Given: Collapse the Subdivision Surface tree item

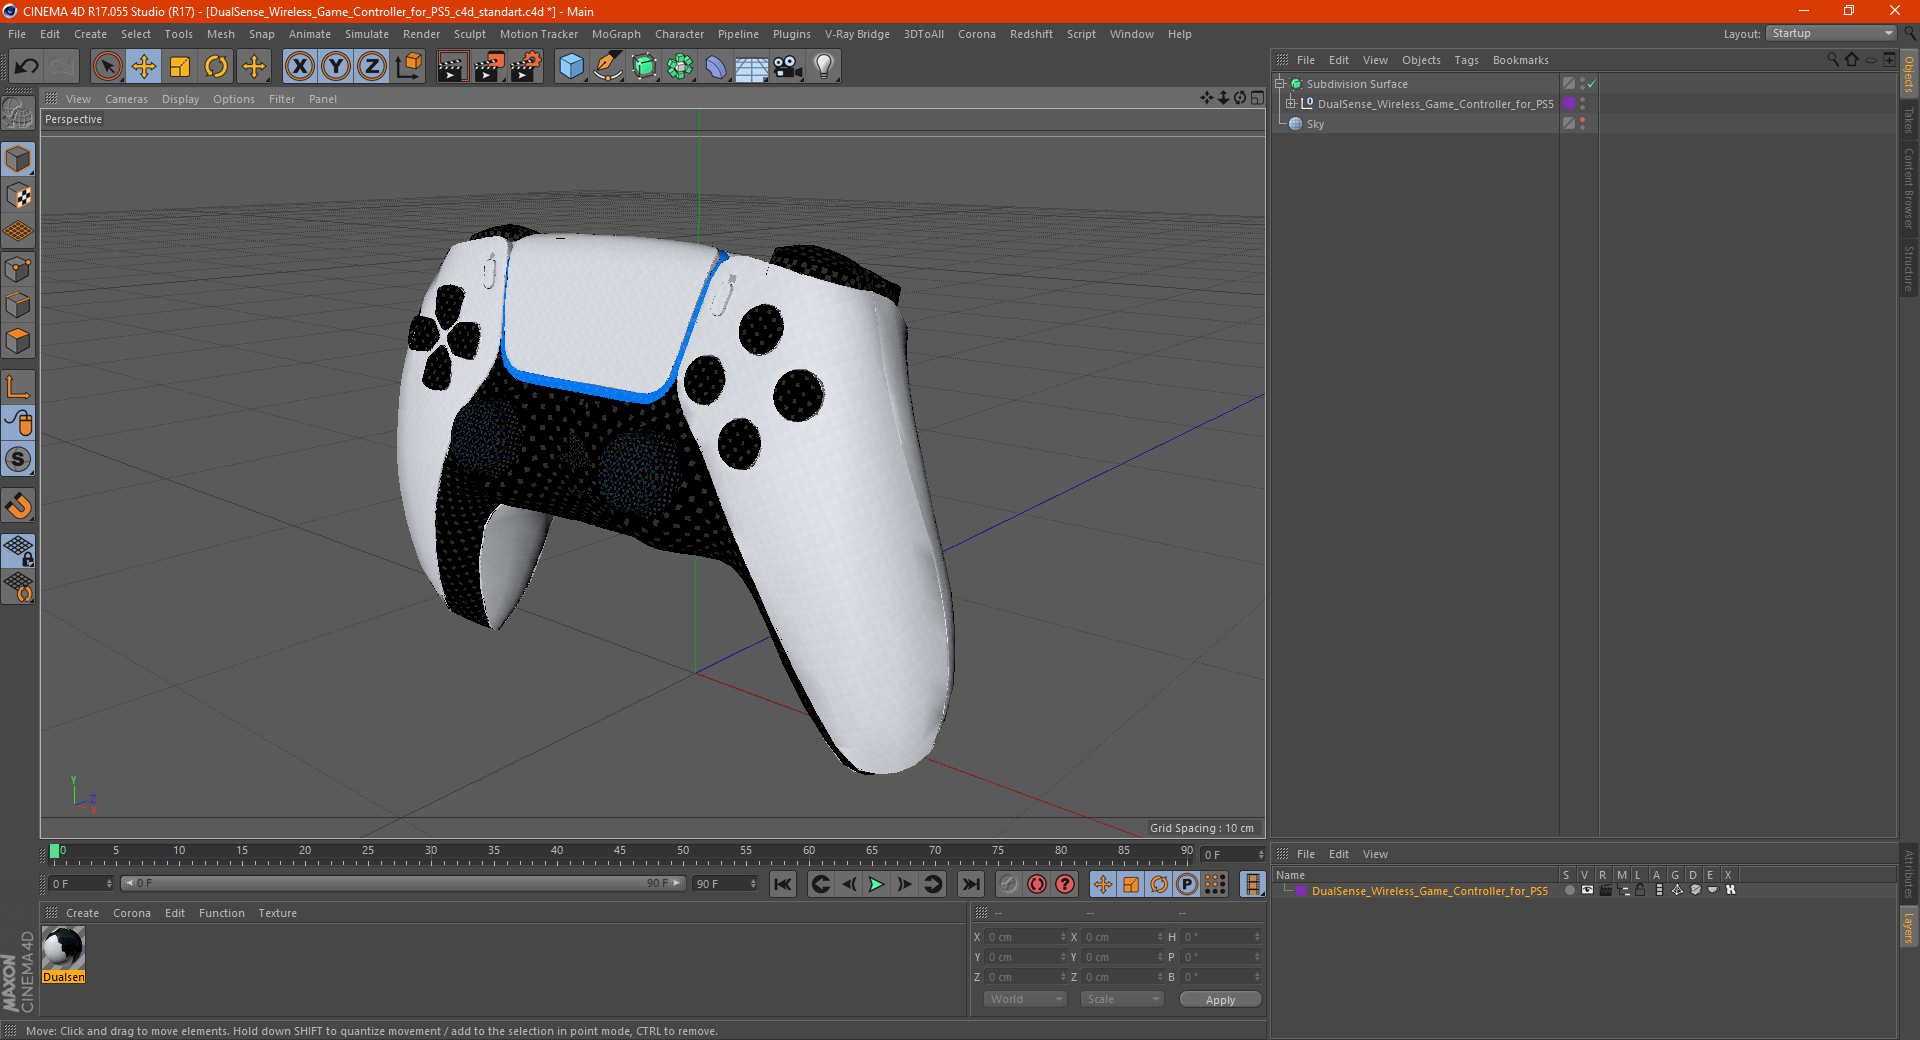Looking at the screenshot, I should [1280, 84].
